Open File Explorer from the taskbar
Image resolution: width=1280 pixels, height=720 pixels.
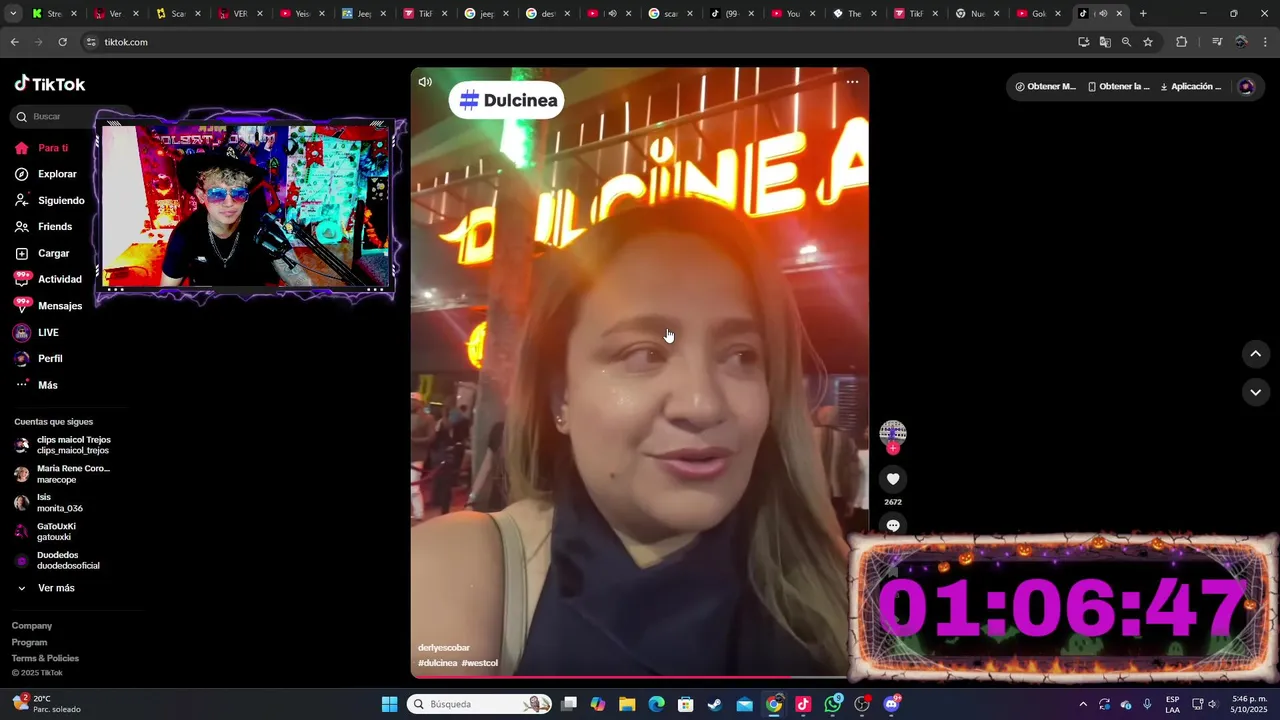click(x=627, y=704)
